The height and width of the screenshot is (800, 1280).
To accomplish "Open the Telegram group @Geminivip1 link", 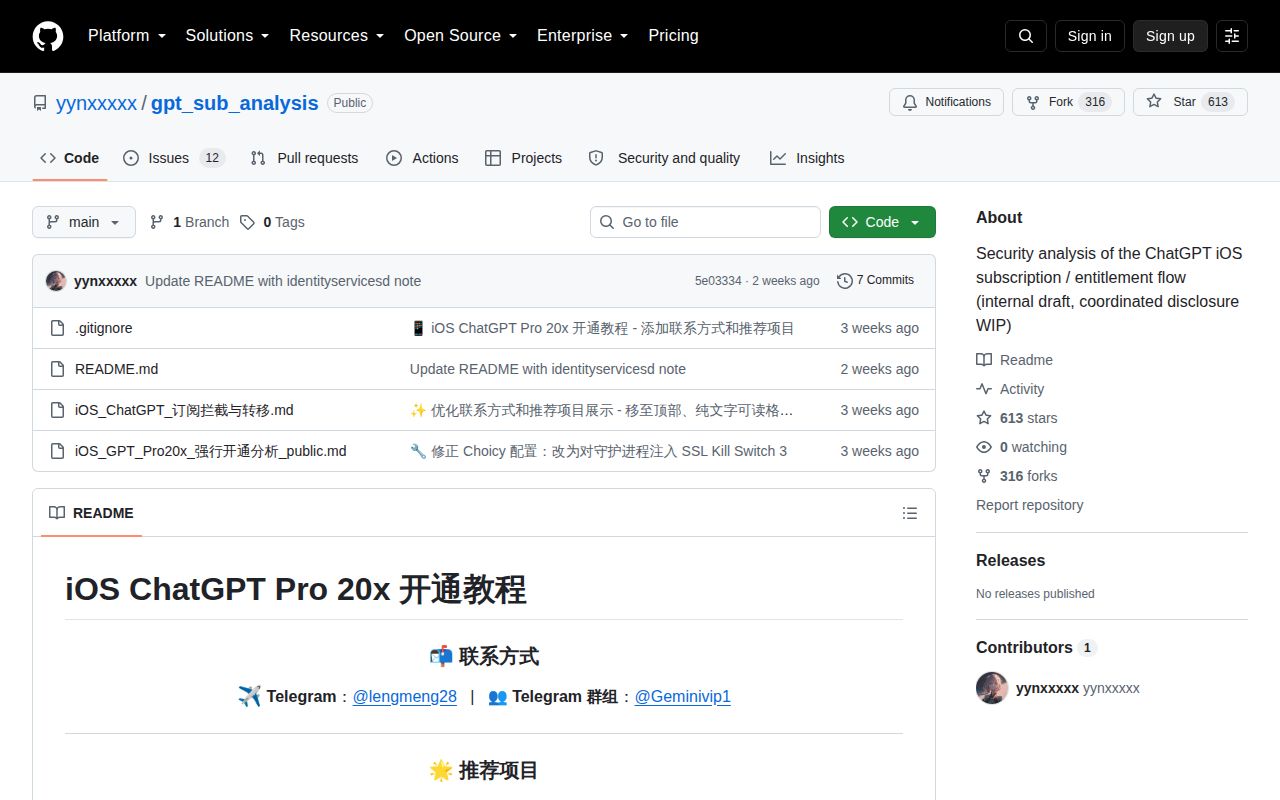I will tap(683, 697).
